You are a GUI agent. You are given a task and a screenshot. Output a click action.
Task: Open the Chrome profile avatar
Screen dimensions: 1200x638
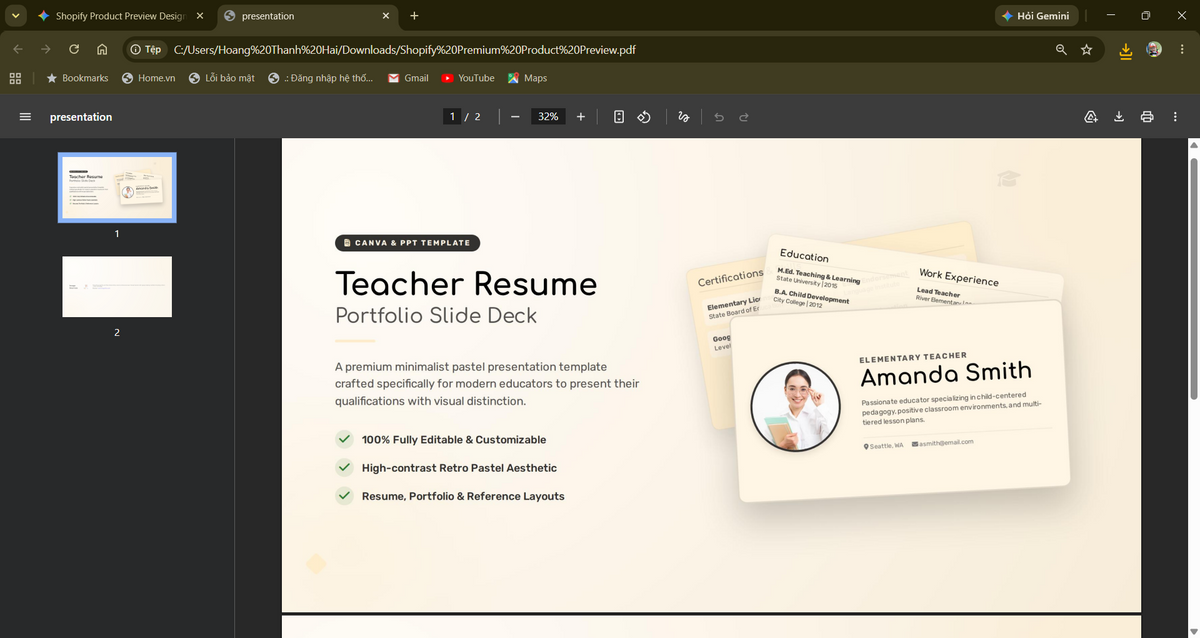coord(1154,49)
